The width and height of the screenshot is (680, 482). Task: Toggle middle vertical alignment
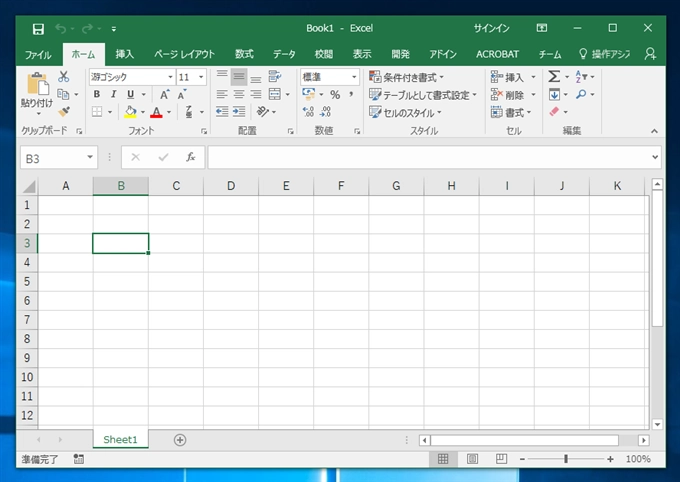239,77
